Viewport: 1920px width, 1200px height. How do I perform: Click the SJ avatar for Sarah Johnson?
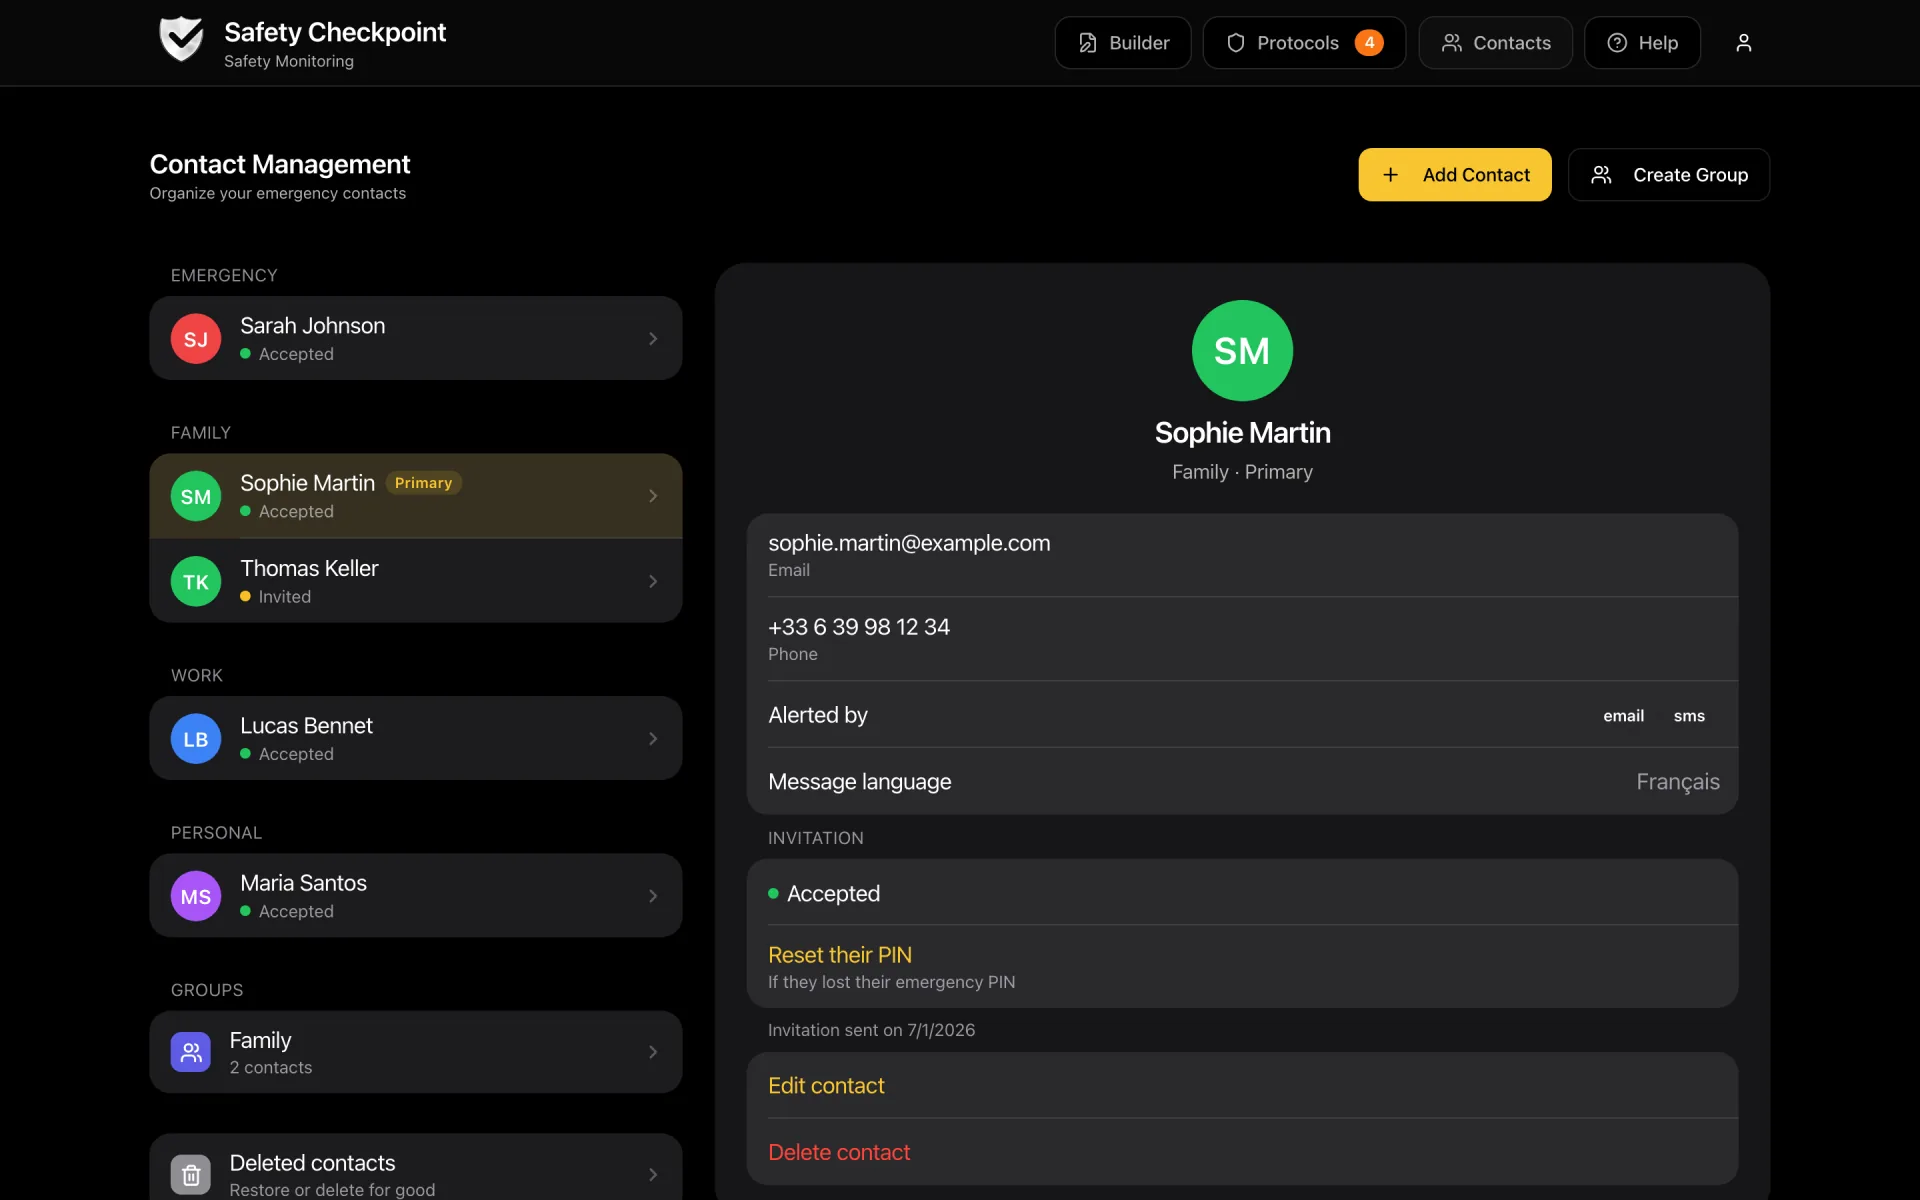point(196,339)
